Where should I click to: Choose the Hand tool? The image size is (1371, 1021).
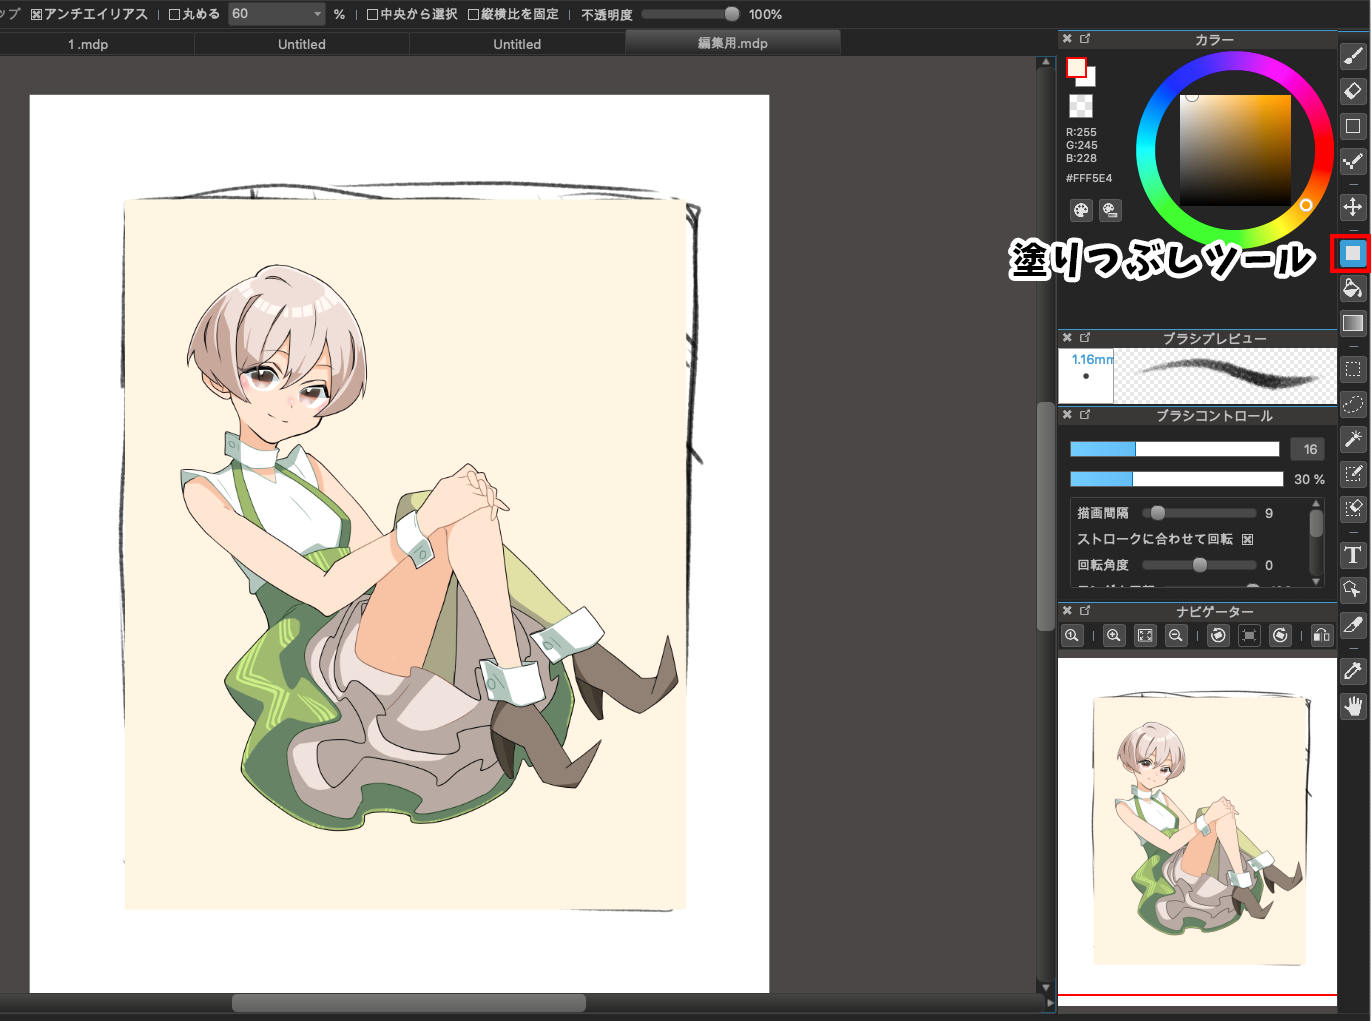[x=1352, y=707]
